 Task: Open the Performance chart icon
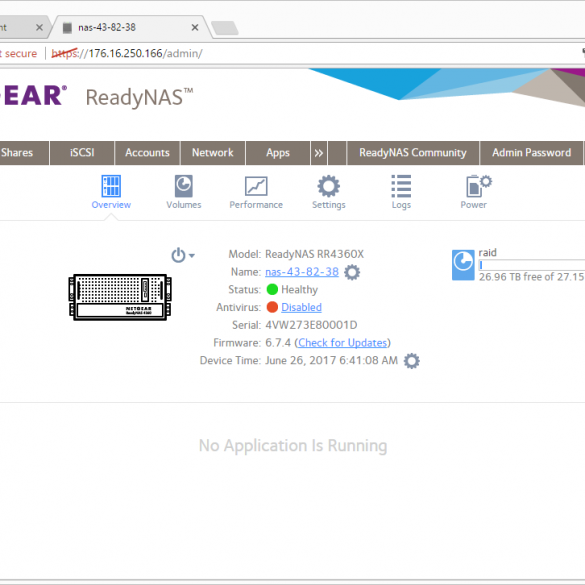(x=256, y=186)
